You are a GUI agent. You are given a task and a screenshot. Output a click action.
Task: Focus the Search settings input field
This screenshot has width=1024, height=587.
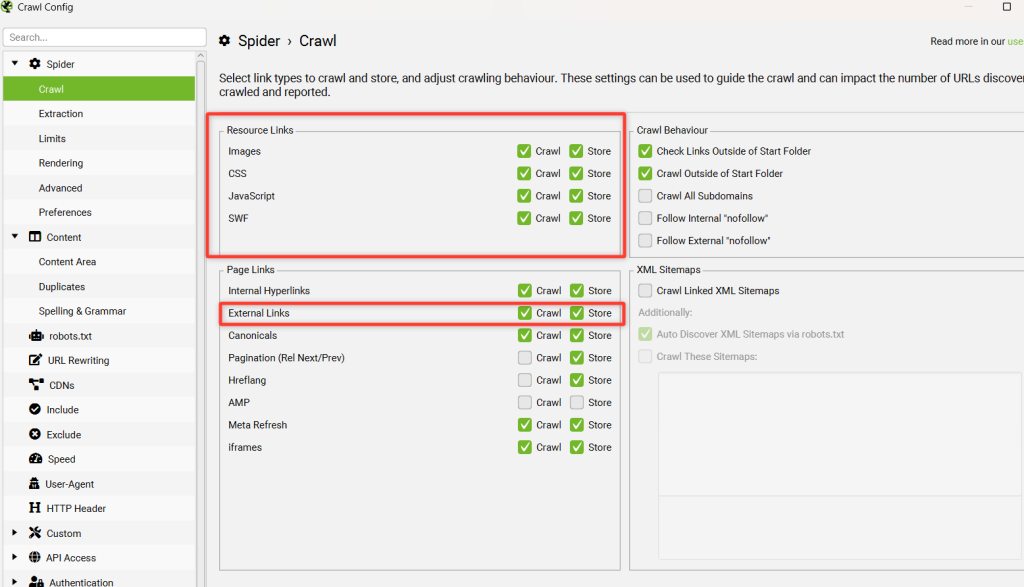104,37
